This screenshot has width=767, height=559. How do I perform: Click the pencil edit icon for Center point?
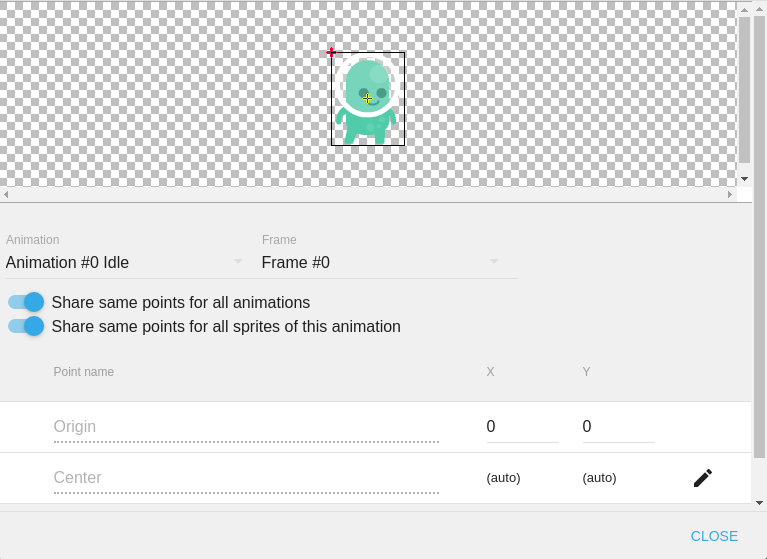click(x=703, y=478)
